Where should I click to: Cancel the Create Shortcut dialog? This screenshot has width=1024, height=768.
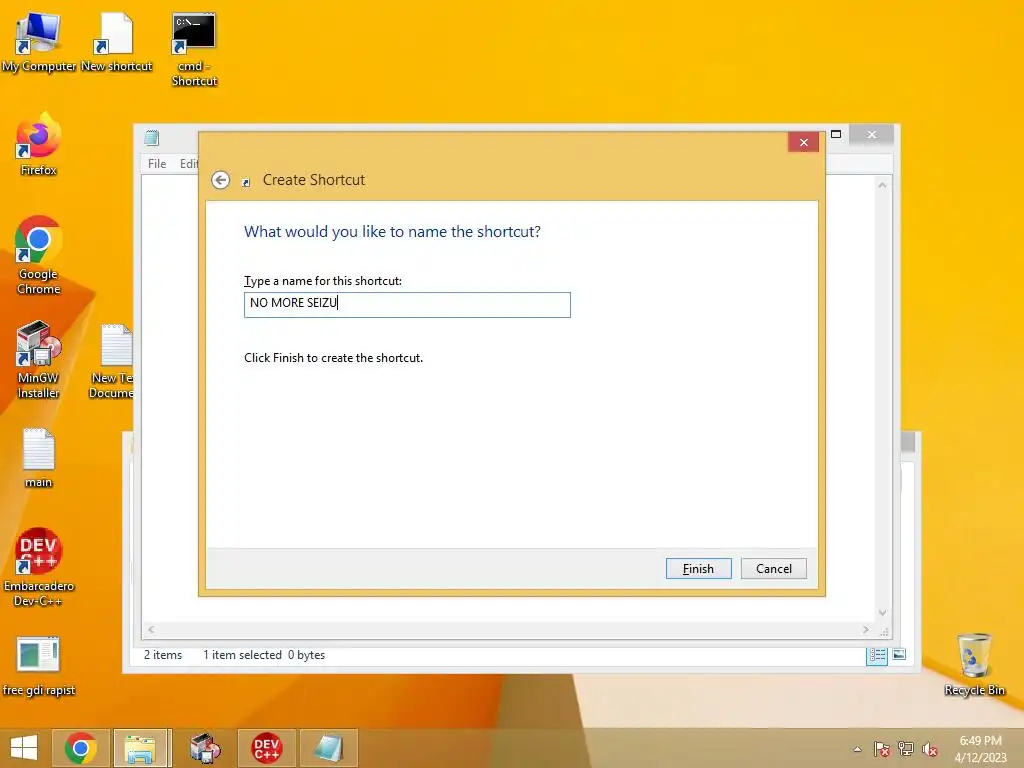pyautogui.click(x=773, y=569)
